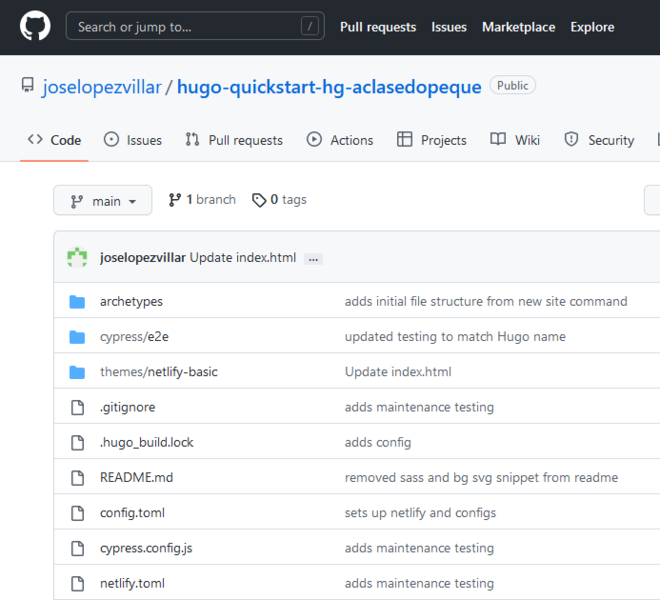Click the .gitignore file icon
660x600 pixels.
pyautogui.click(x=77, y=408)
